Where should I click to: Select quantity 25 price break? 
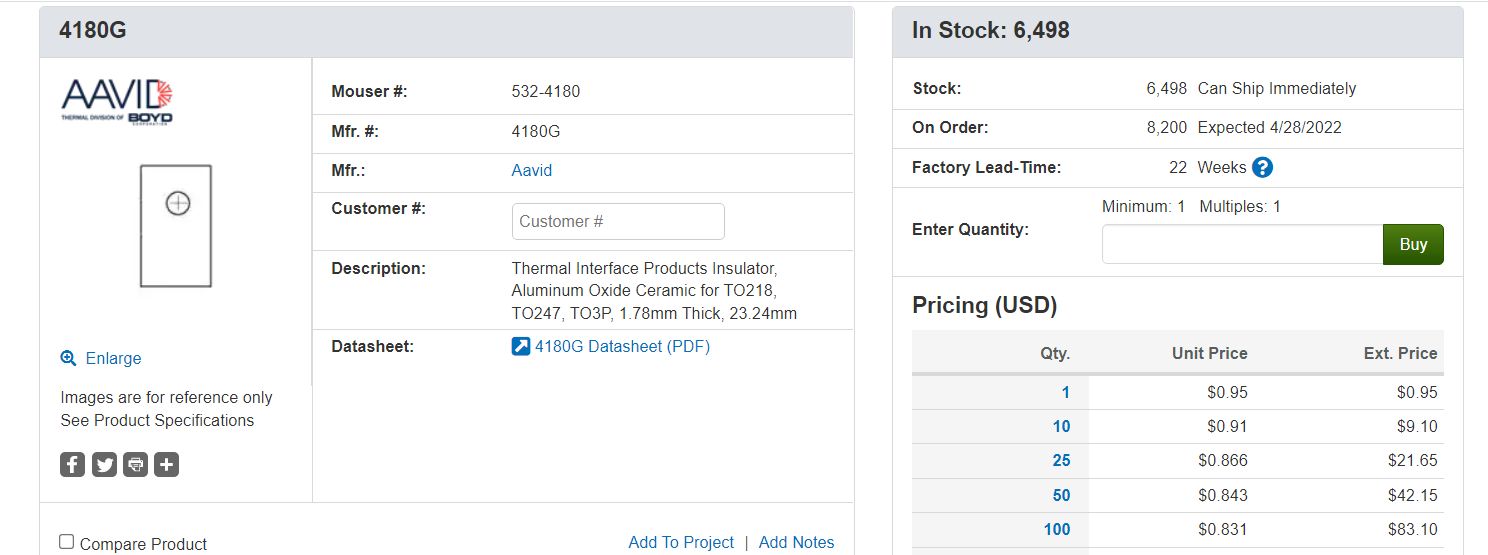(1061, 461)
